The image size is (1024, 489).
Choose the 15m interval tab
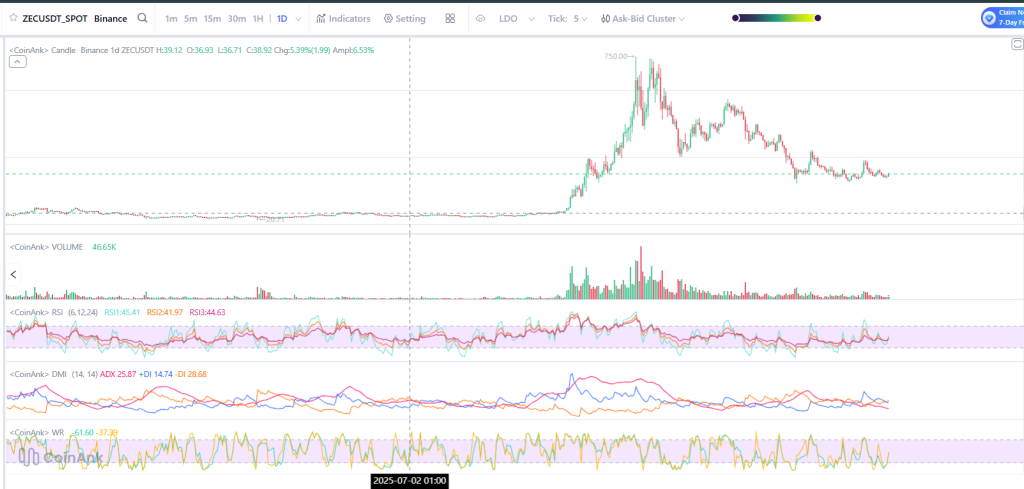click(212, 18)
